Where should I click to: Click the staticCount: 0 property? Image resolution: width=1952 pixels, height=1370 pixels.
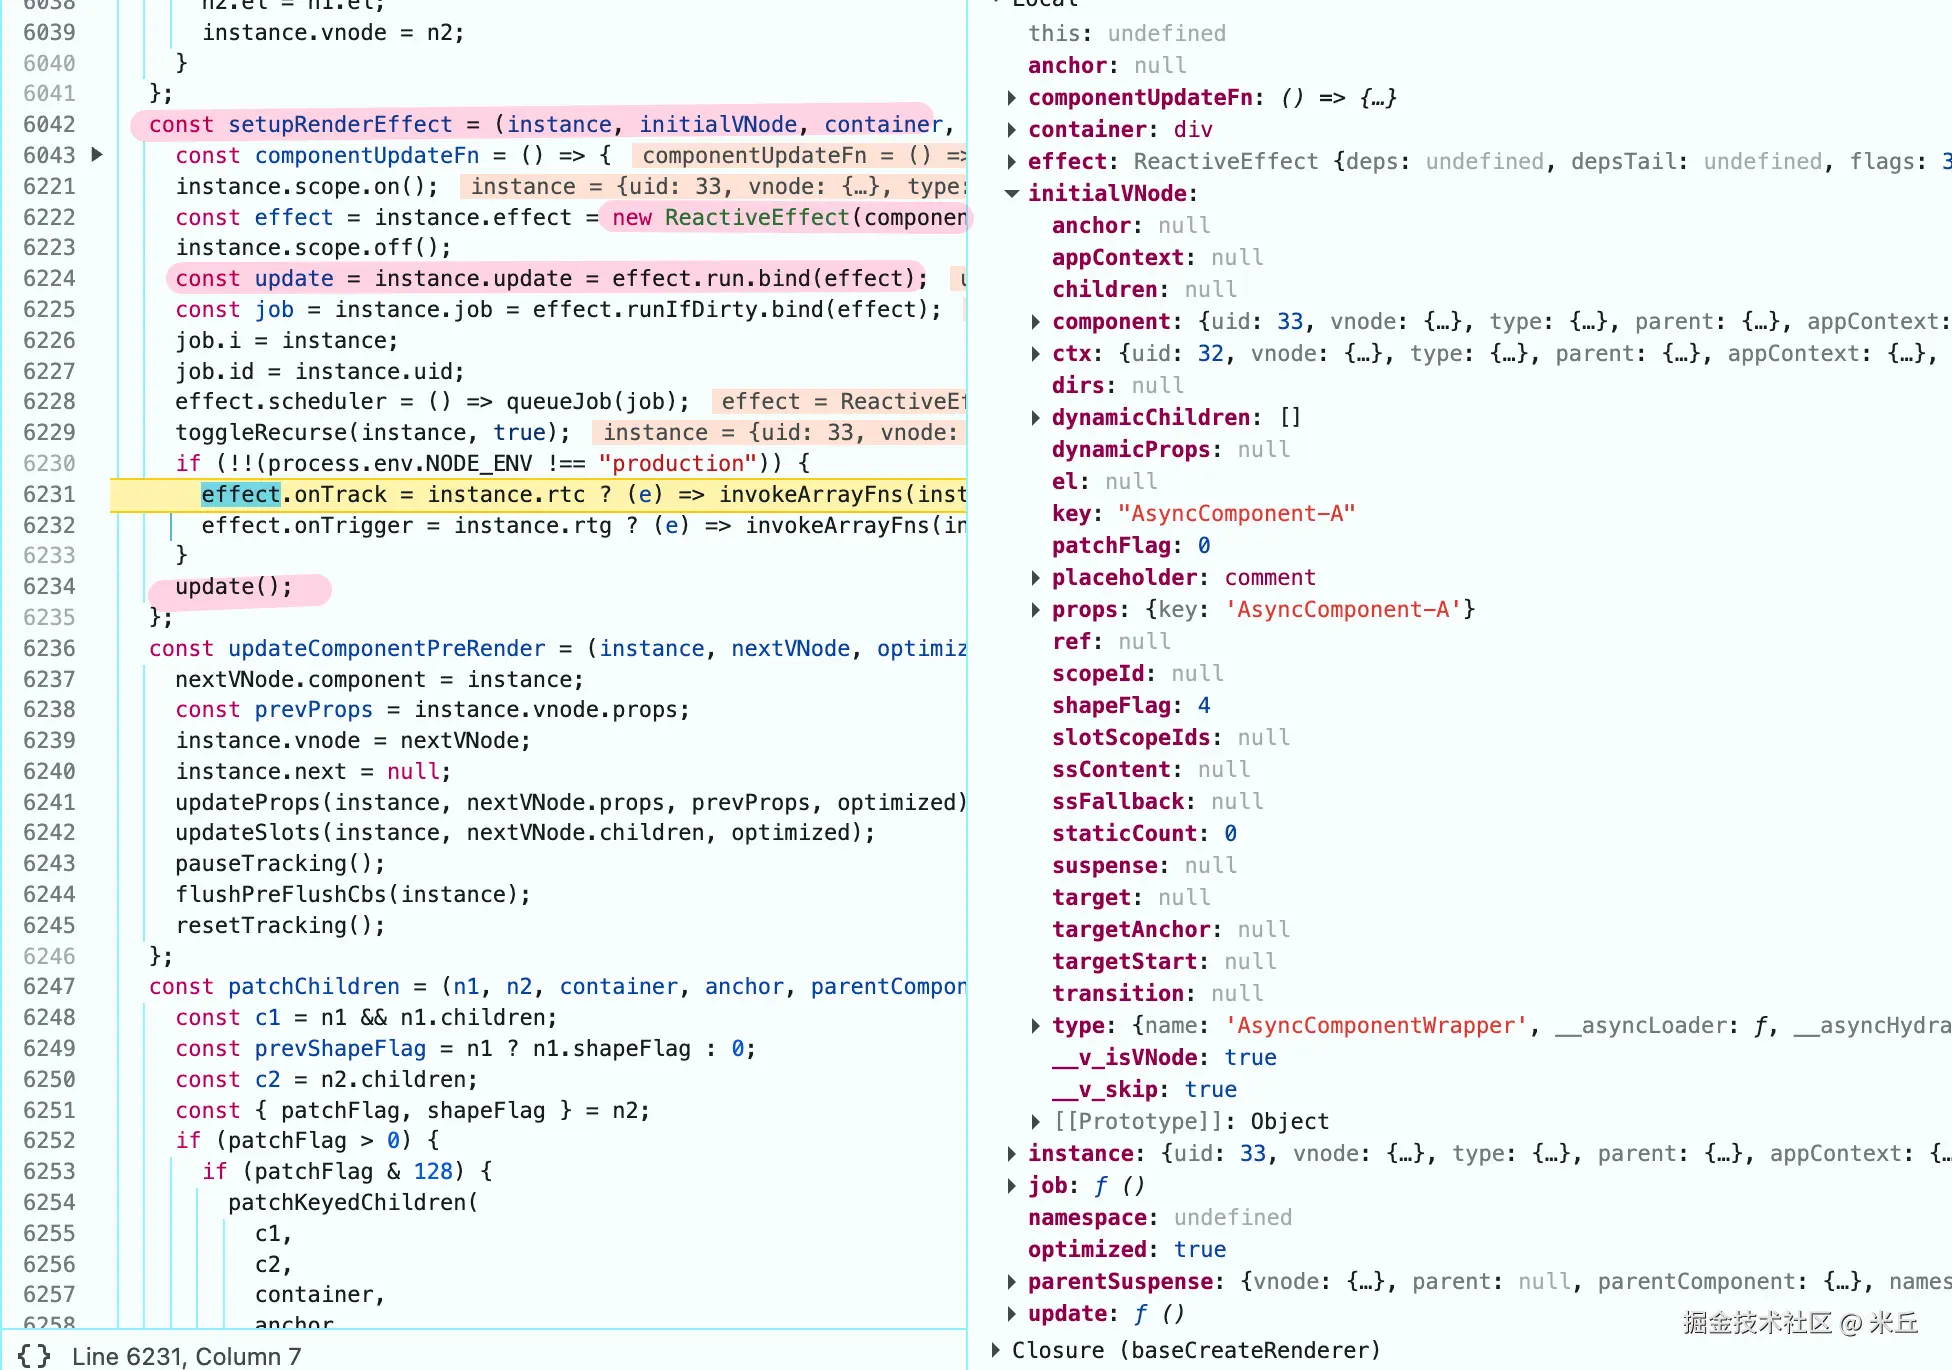tap(1144, 834)
